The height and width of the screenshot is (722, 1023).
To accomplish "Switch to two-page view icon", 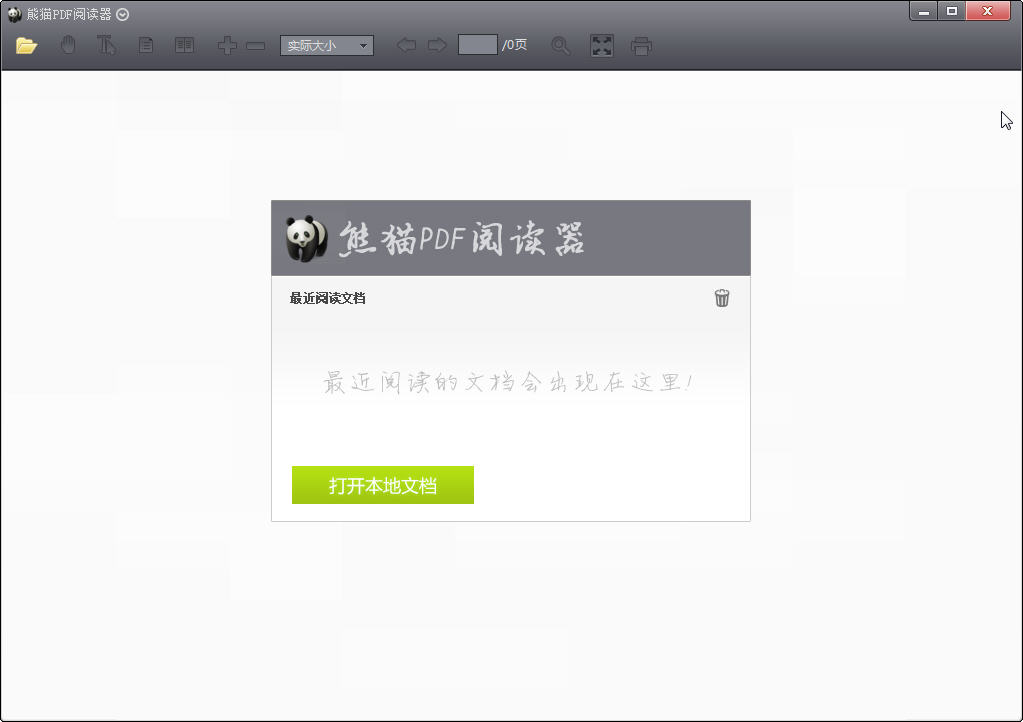I will pyautogui.click(x=184, y=44).
